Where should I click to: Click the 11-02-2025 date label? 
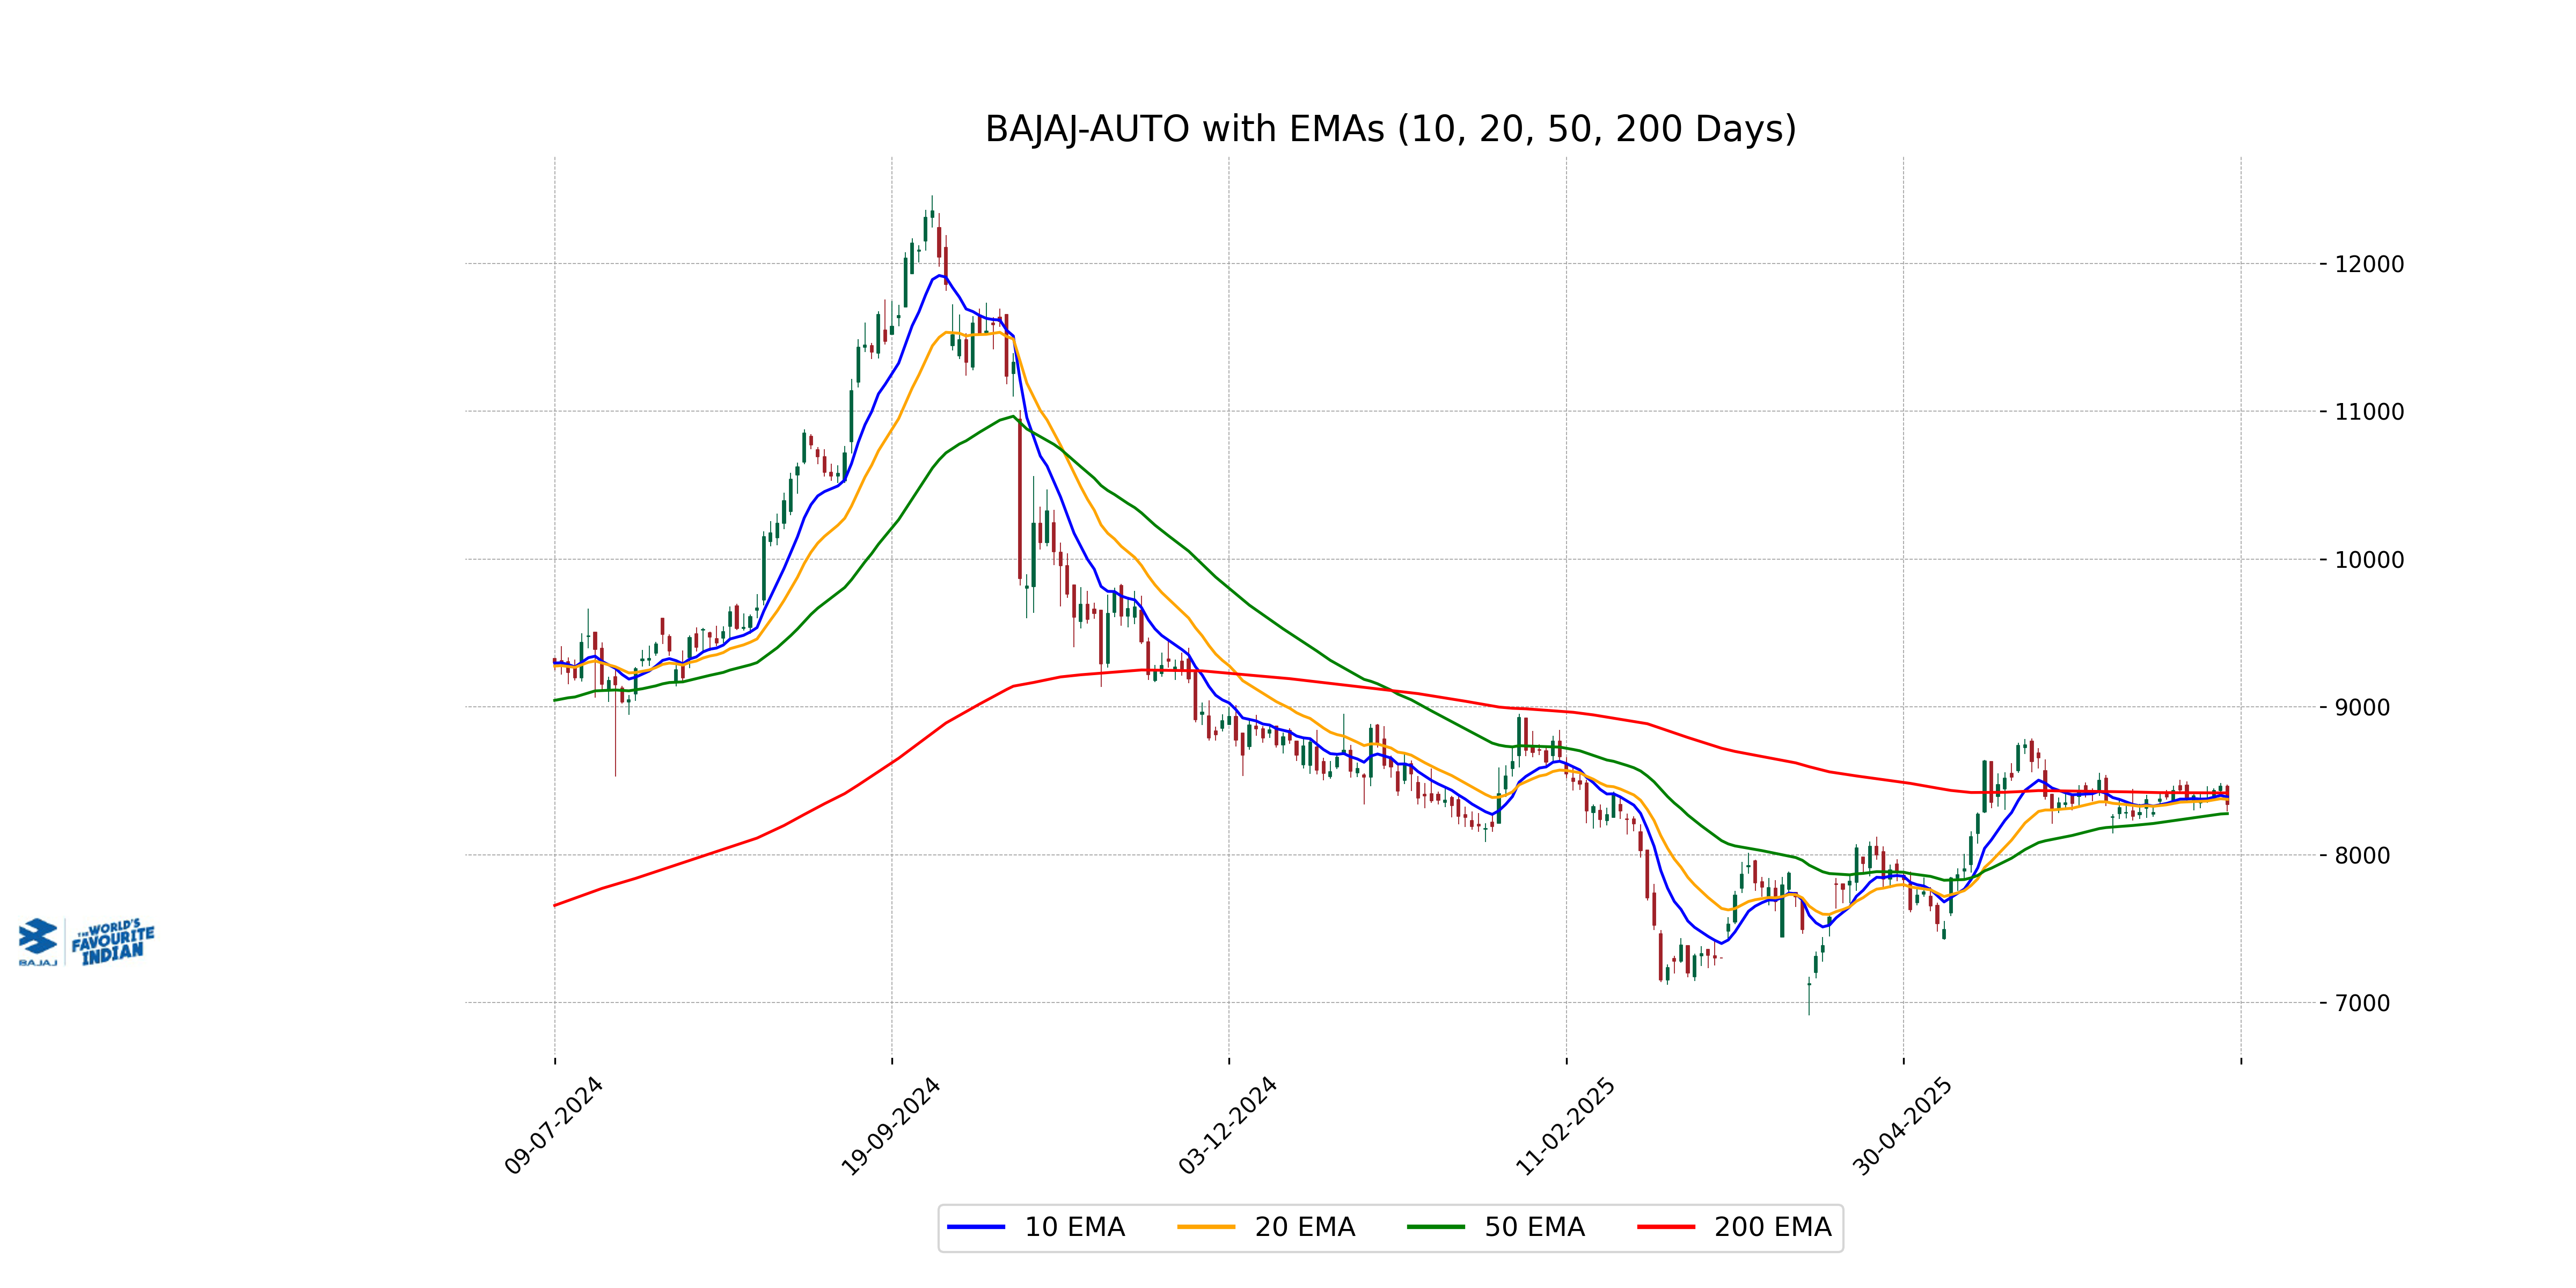coord(1566,1126)
